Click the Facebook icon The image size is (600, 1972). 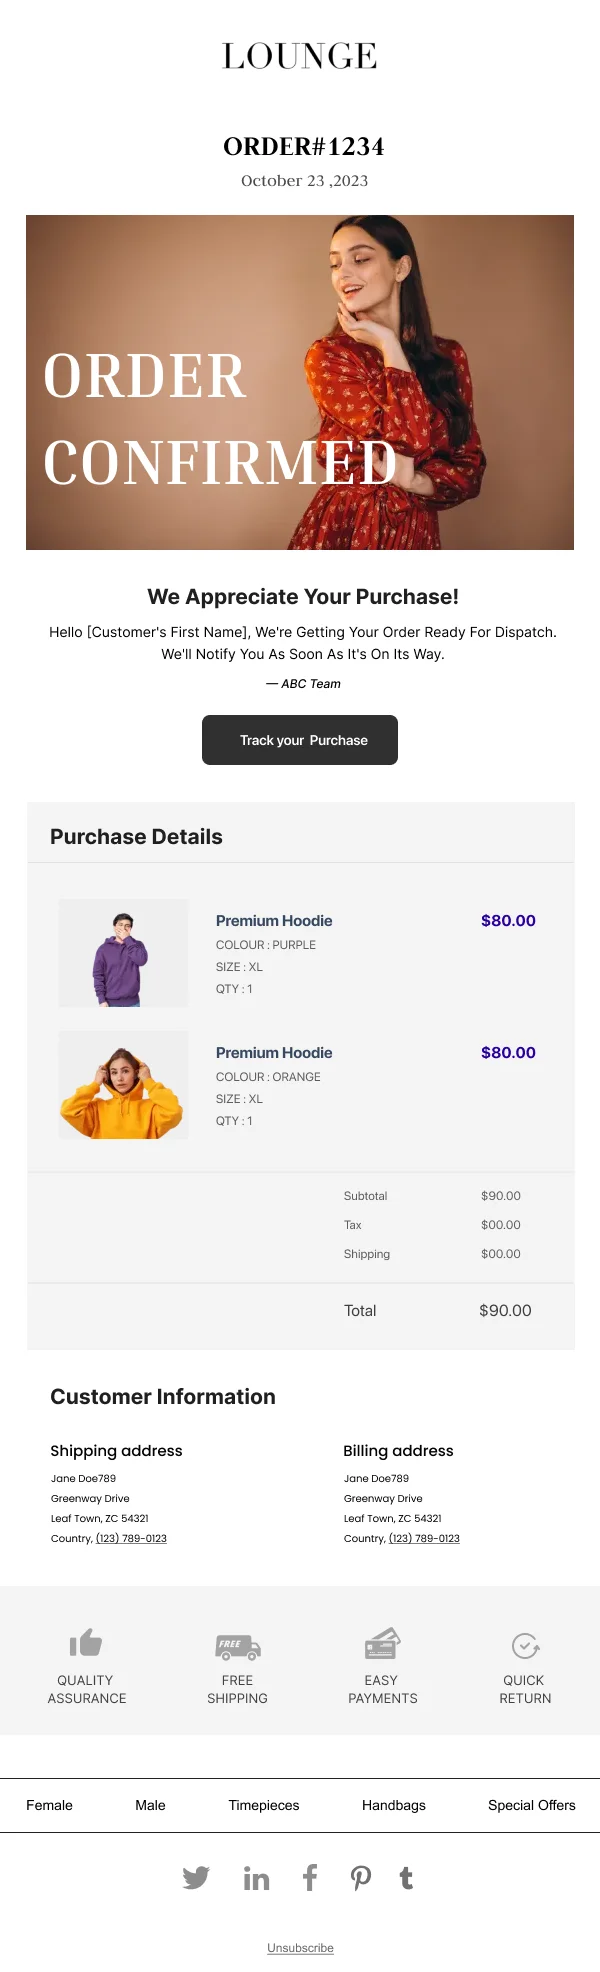309,1877
